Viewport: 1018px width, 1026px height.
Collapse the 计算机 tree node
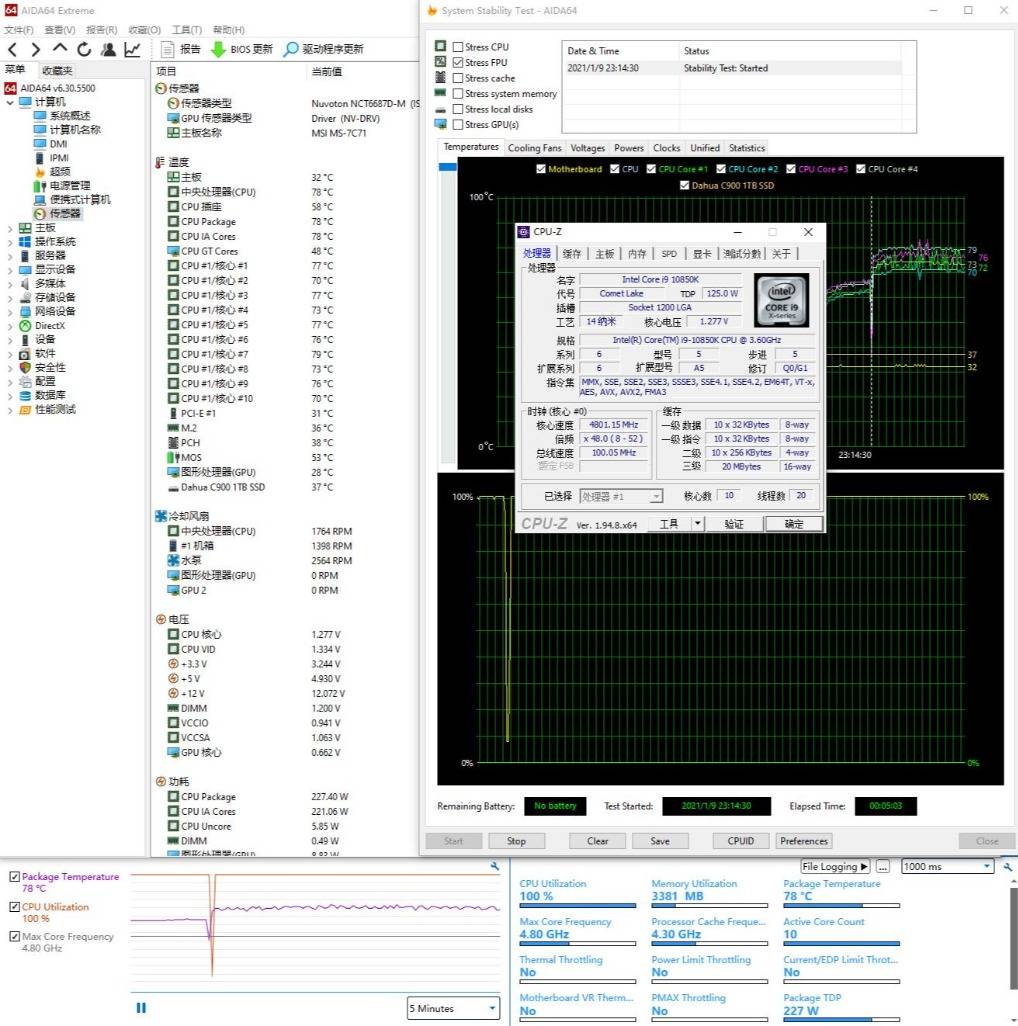point(10,102)
